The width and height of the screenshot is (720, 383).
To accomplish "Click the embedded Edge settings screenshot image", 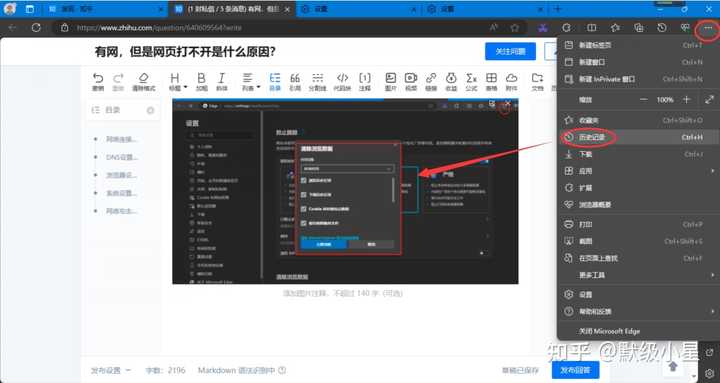I will tap(345, 191).
